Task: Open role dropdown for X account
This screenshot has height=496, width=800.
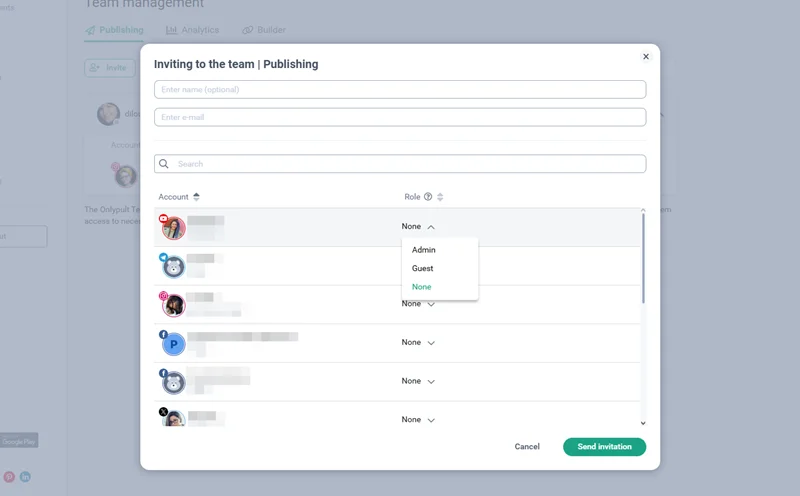Action: pyautogui.click(x=419, y=420)
